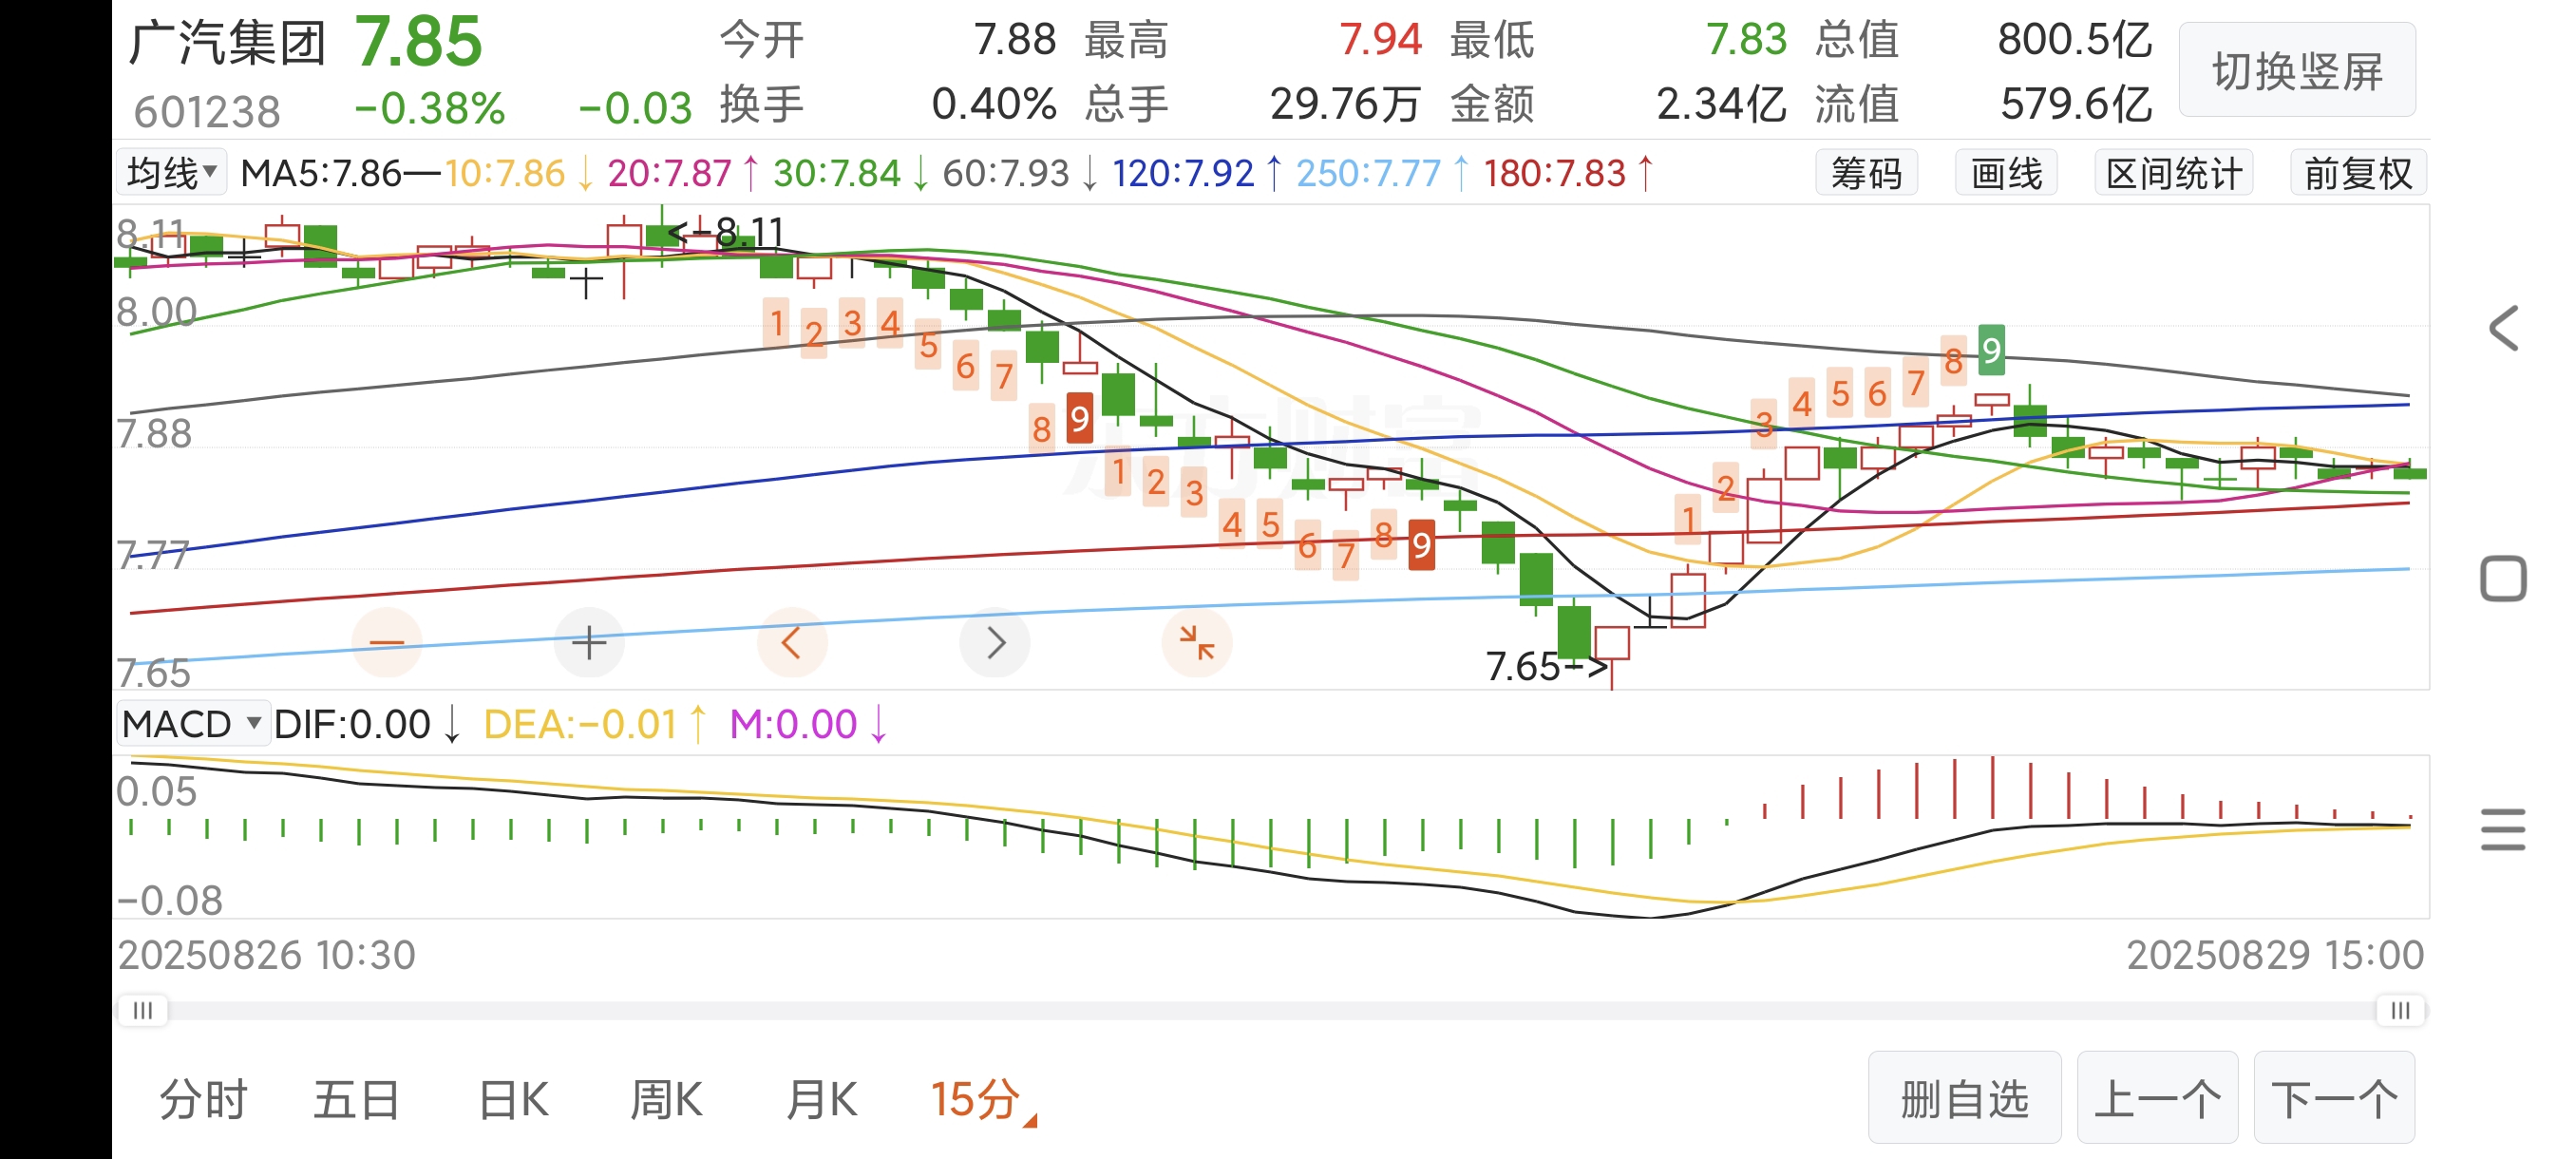Tap the zoom-in plus chart button
The width and height of the screenshot is (2576, 1159).
(589, 642)
